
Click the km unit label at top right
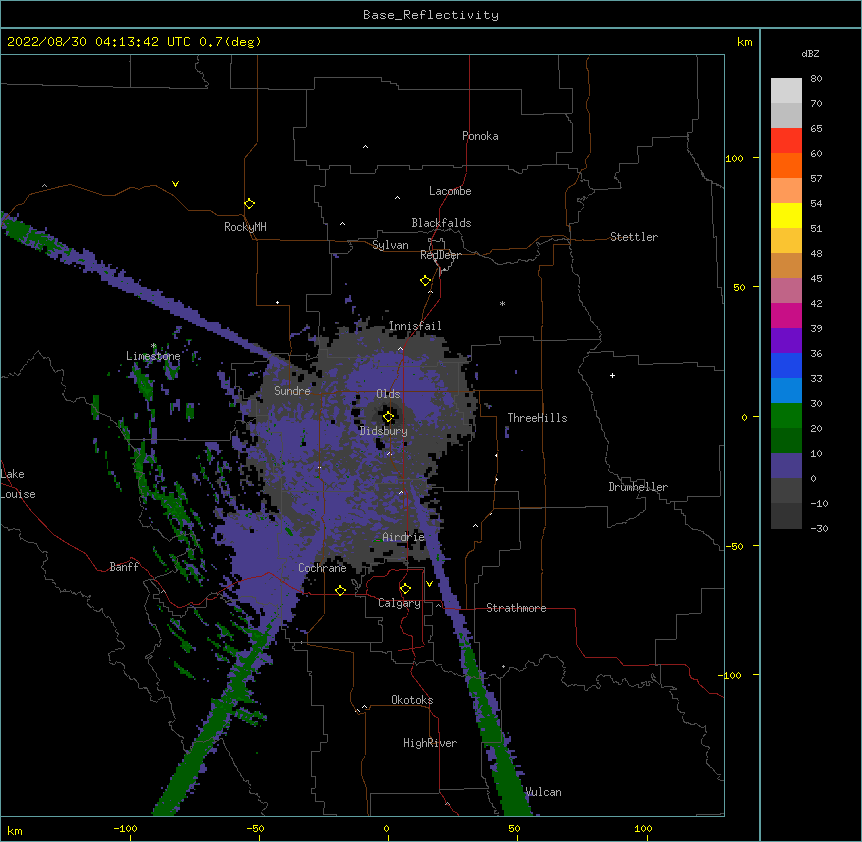744,42
